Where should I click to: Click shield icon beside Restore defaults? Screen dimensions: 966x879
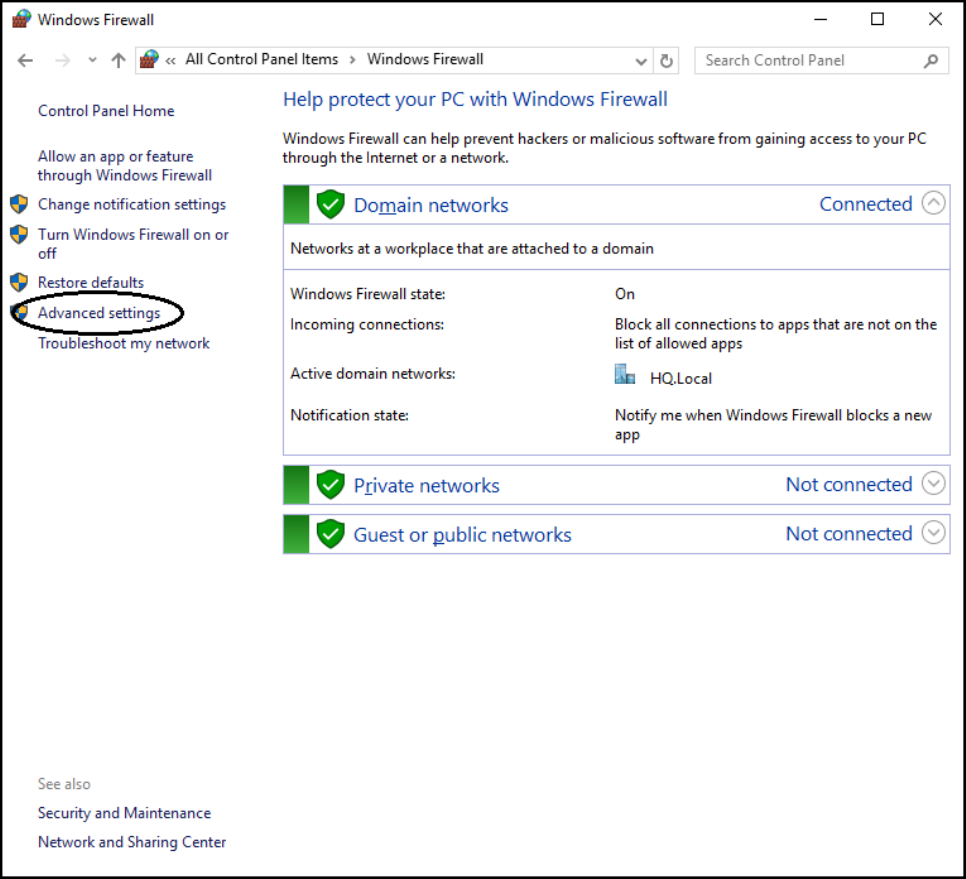point(19,282)
